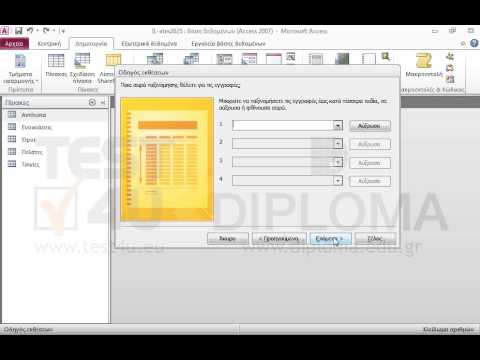
Task: Expand the fourth sort field dropdown
Action: (338, 181)
